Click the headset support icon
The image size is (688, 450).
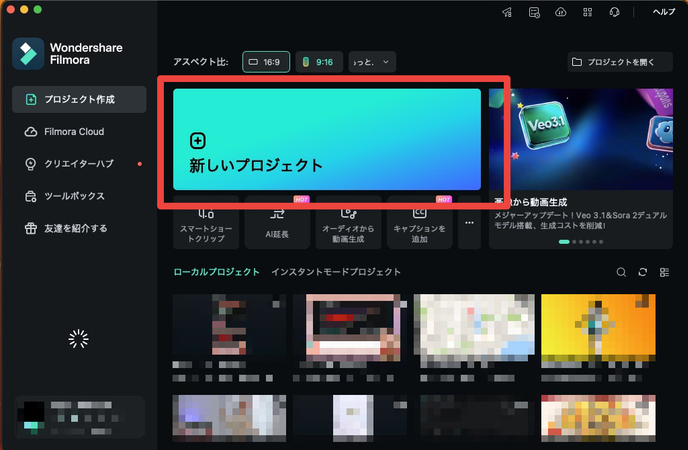(x=614, y=12)
